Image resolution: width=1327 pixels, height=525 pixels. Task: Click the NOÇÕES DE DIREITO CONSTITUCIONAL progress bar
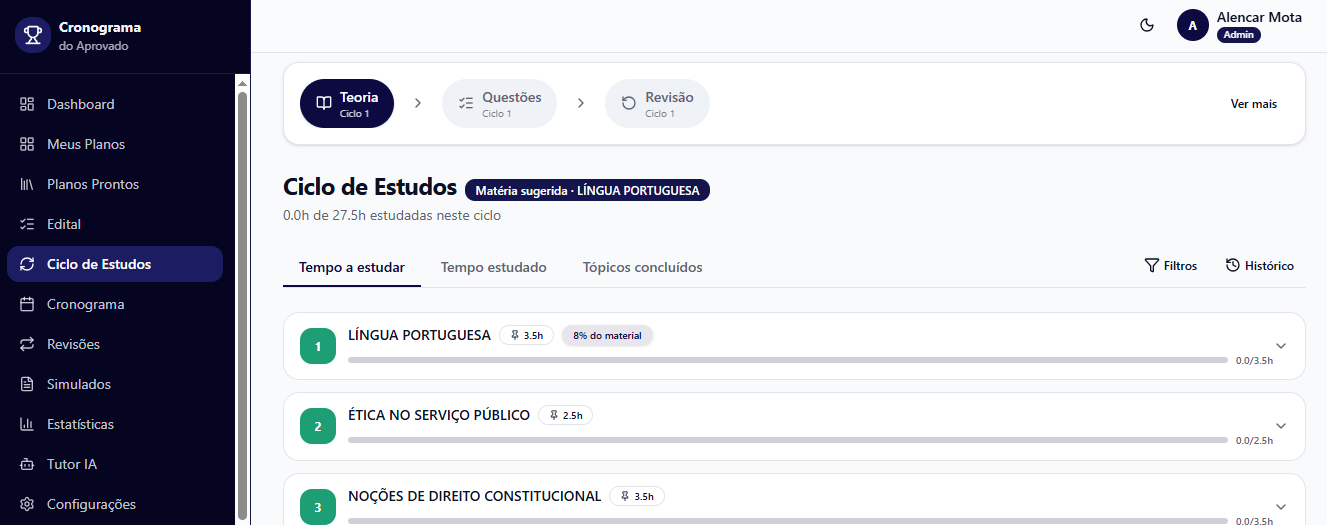tap(788, 521)
